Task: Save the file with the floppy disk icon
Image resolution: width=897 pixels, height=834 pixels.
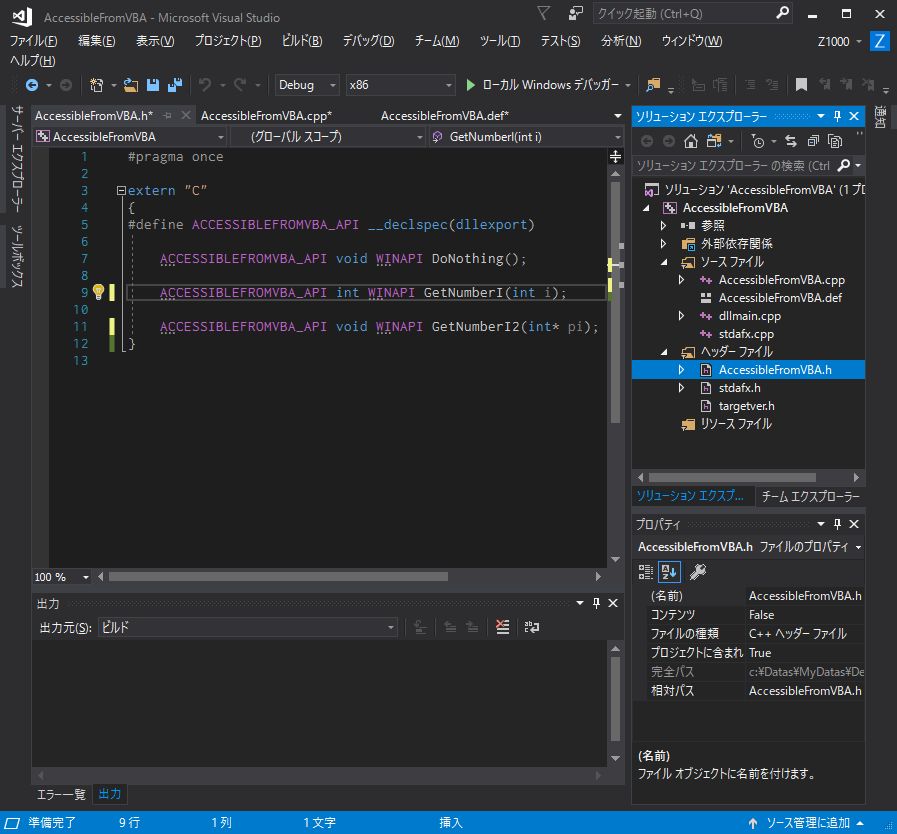Action: [x=153, y=85]
